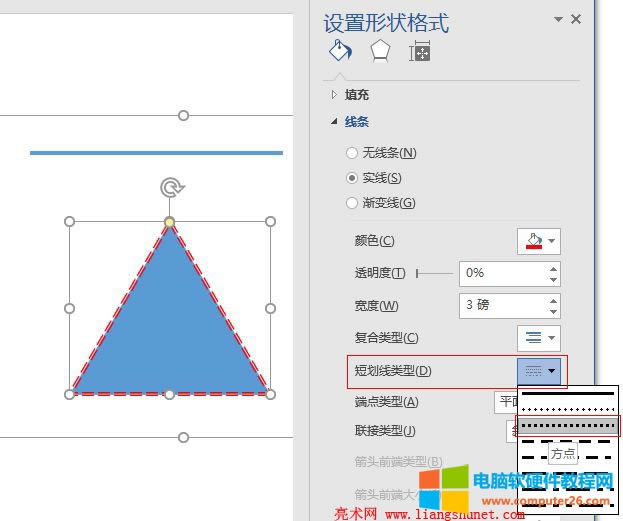The image size is (623, 521).
Task: Open the compound type (复合类型) picker
Action: pyautogui.click(x=538, y=338)
